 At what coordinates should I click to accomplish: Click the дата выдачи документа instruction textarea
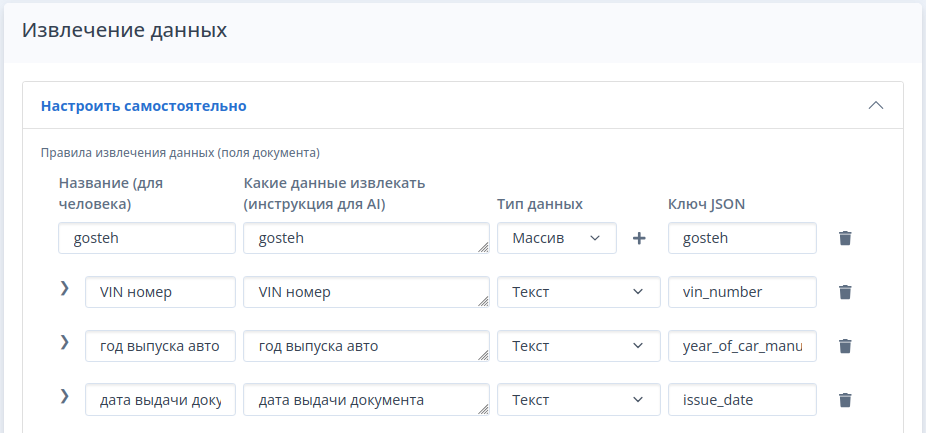tap(364, 400)
